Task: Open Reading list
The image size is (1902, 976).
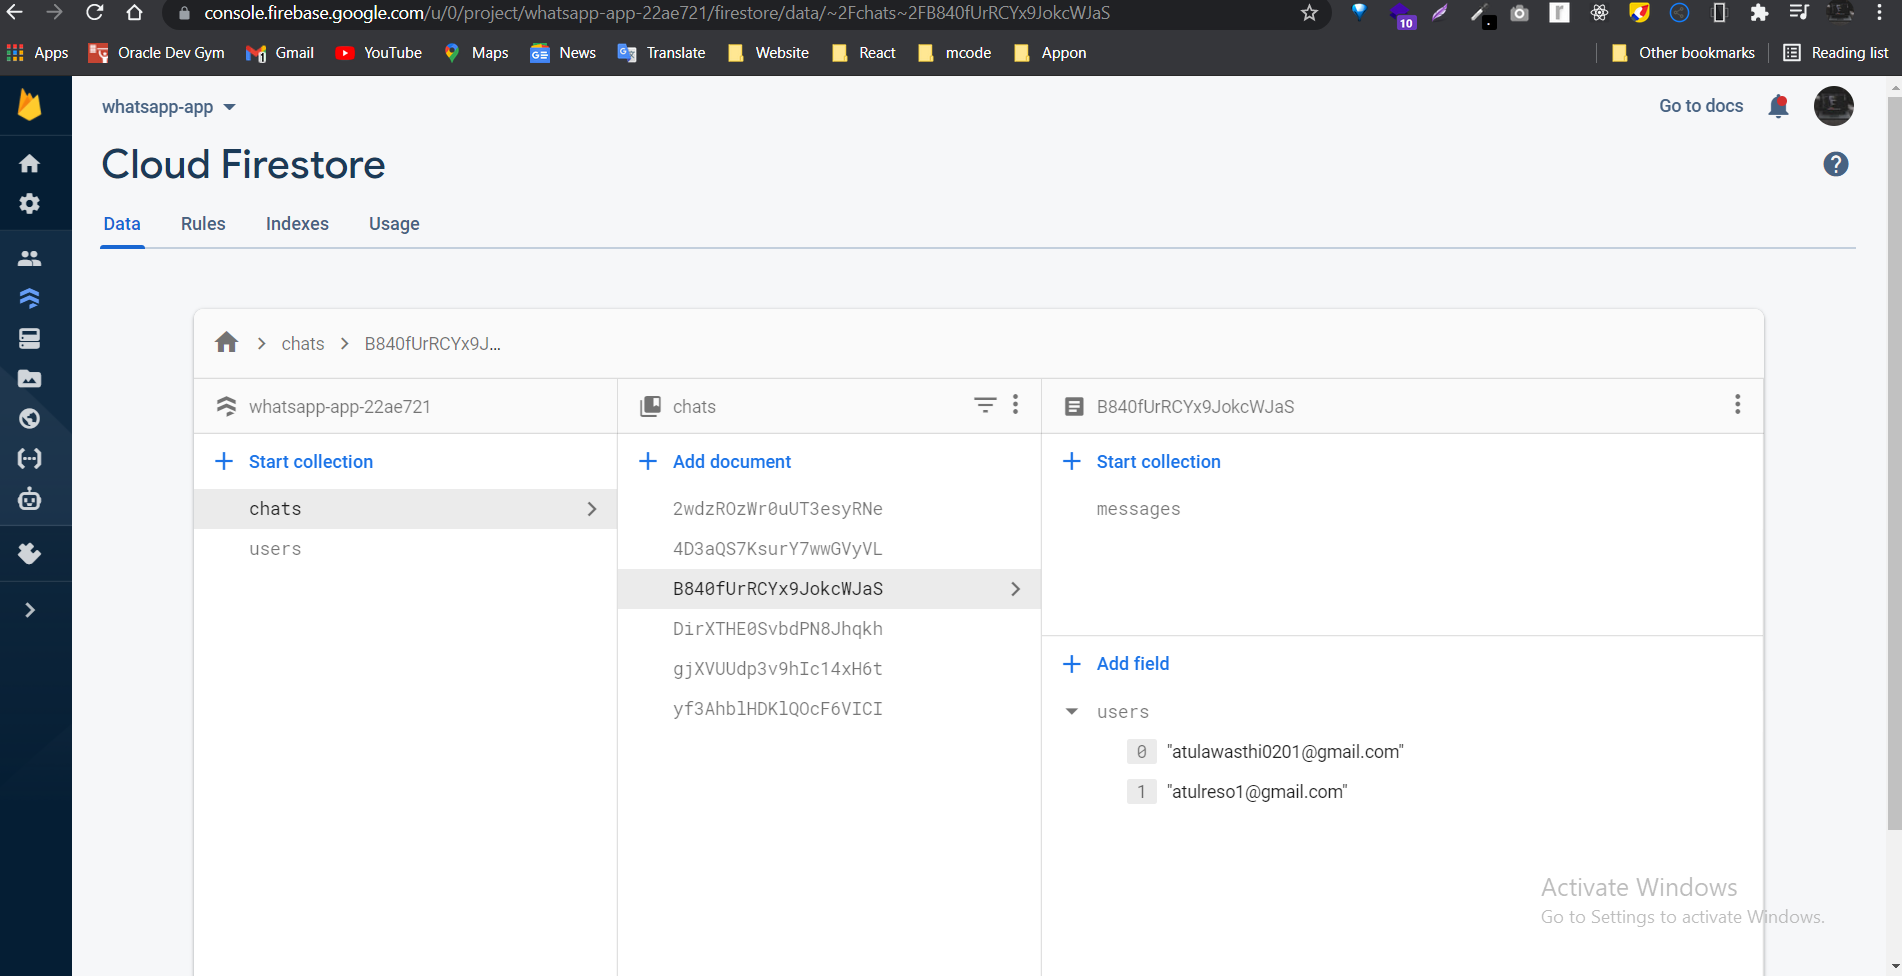Action: (1836, 53)
